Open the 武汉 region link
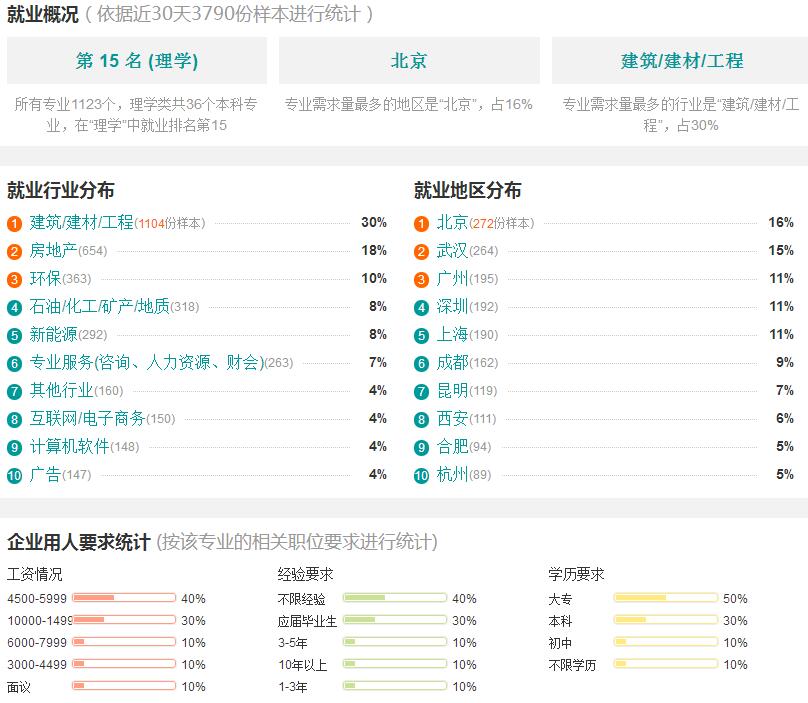 pyautogui.click(x=452, y=250)
